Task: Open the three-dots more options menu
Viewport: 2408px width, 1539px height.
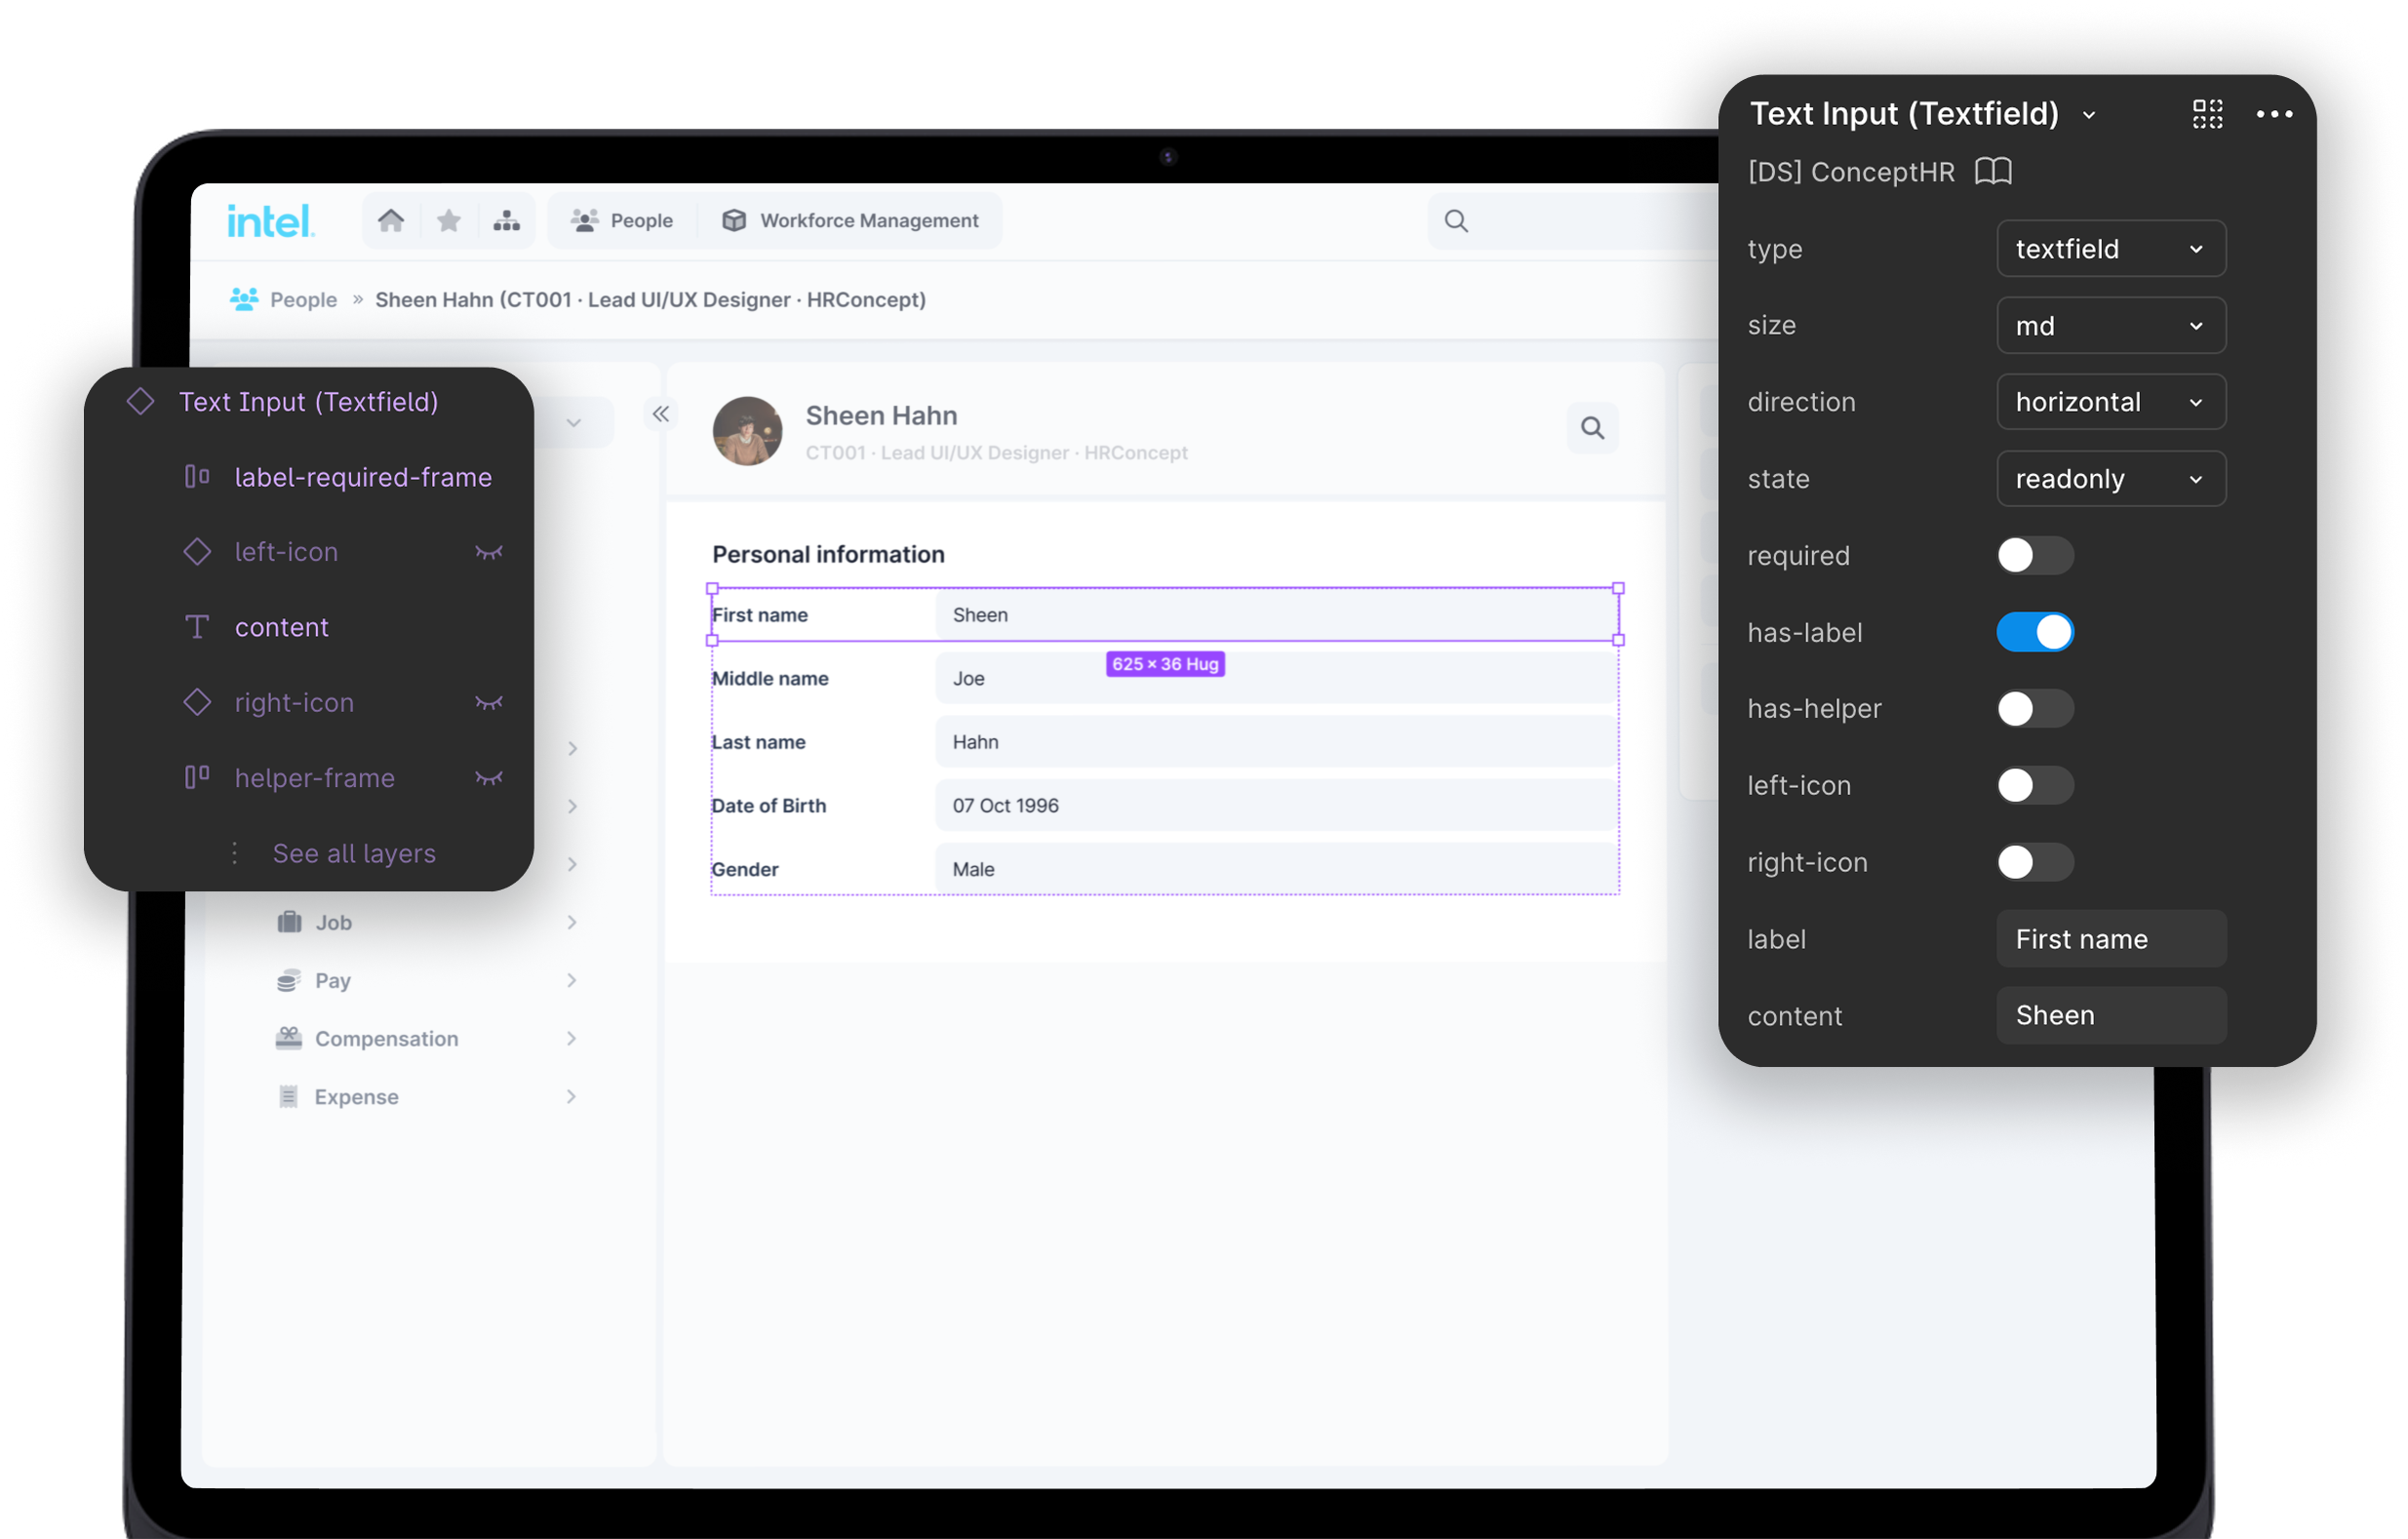Action: click(x=2274, y=114)
